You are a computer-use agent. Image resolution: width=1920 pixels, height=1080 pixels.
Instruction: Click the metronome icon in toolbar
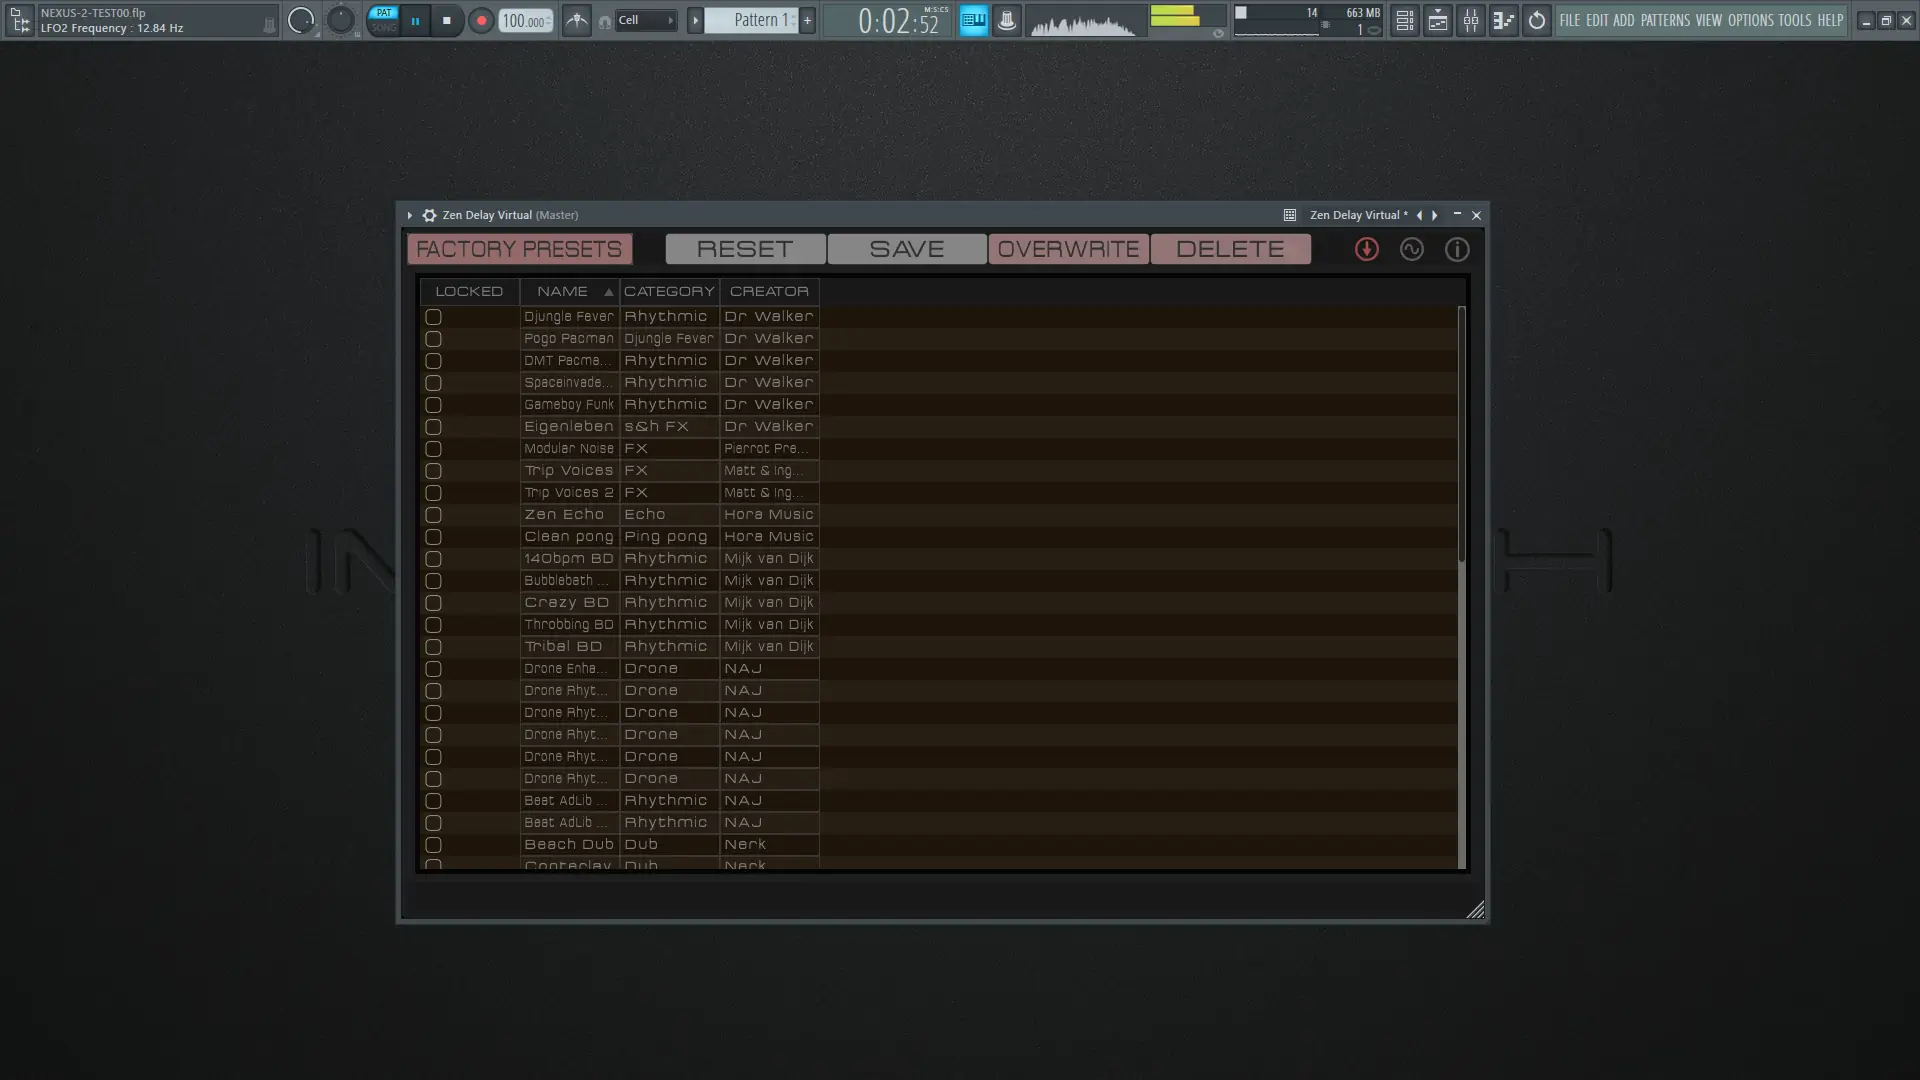coord(576,21)
